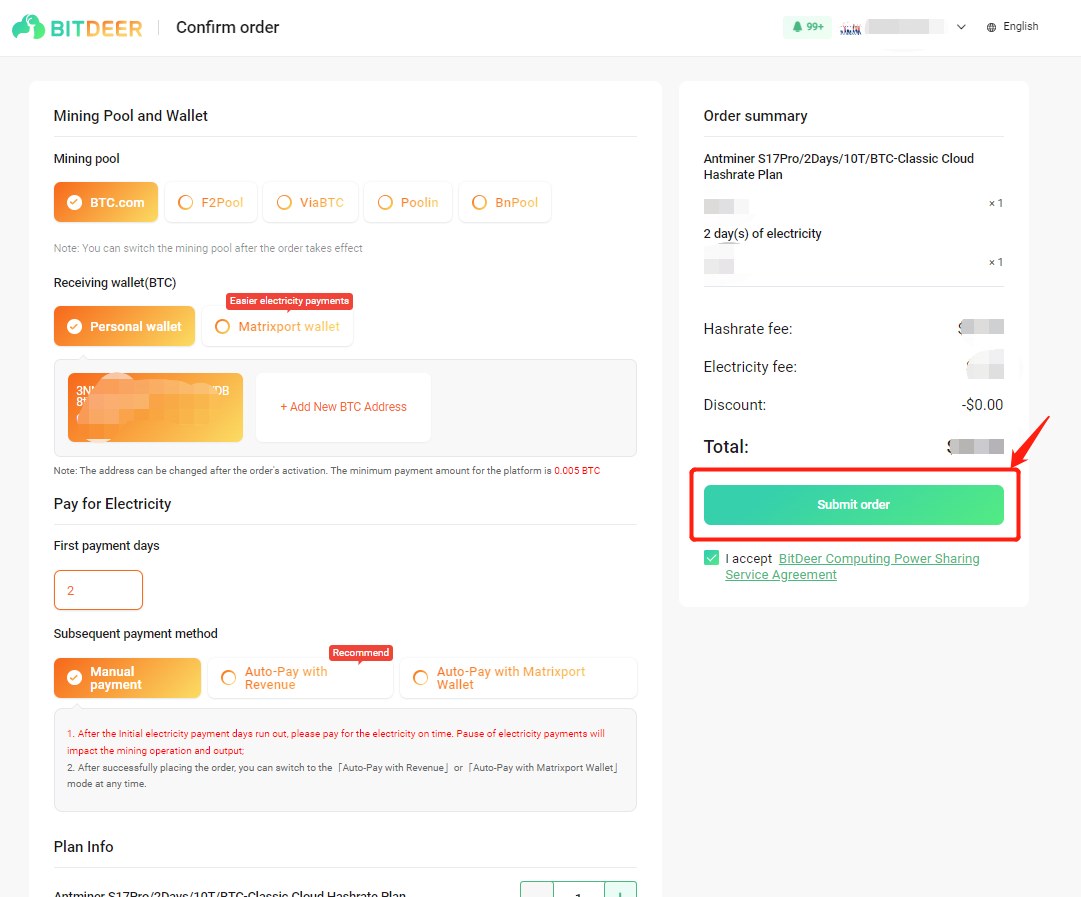Click the 'Confirm order' page title
This screenshot has height=897, width=1081.
tap(228, 27)
